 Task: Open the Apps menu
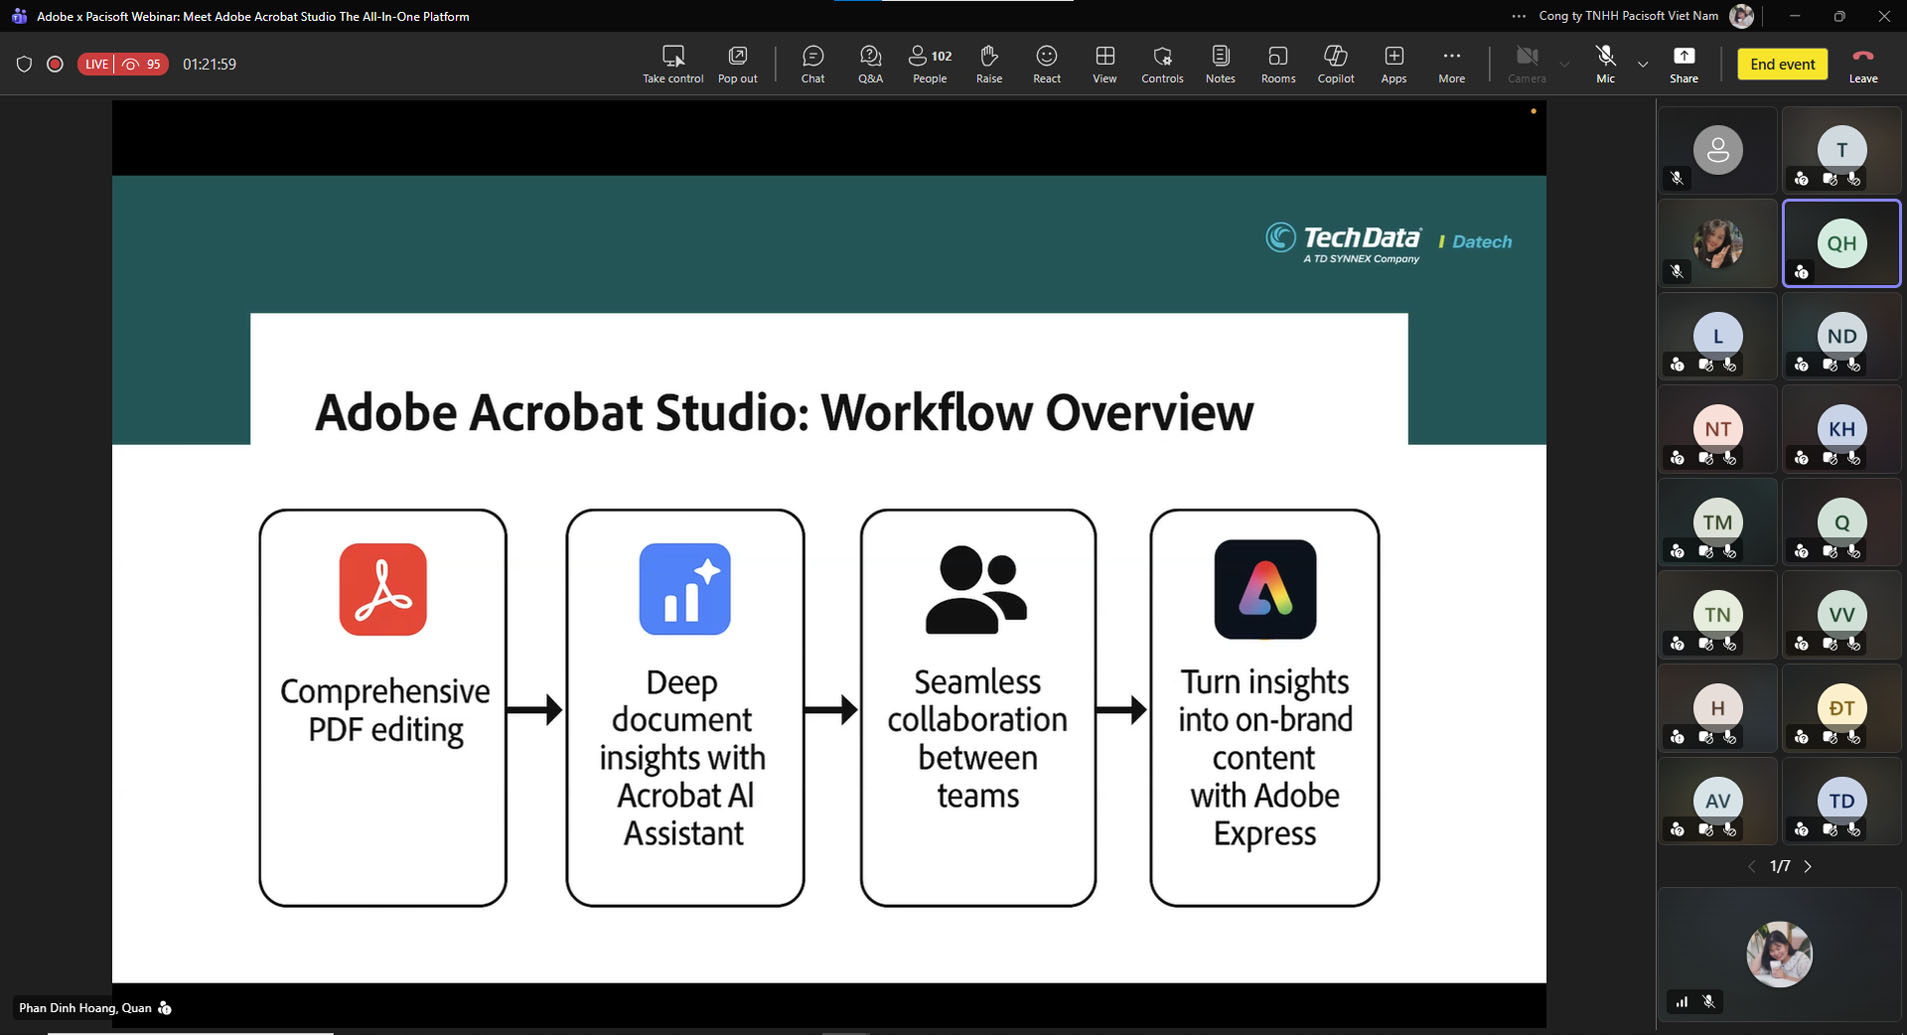pyautogui.click(x=1393, y=64)
